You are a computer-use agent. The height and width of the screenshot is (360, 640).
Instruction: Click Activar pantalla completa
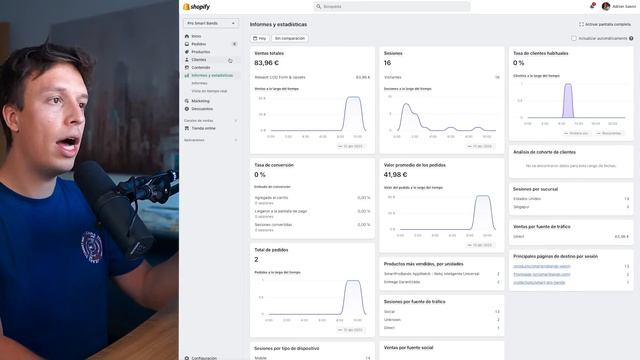click(x=605, y=24)
